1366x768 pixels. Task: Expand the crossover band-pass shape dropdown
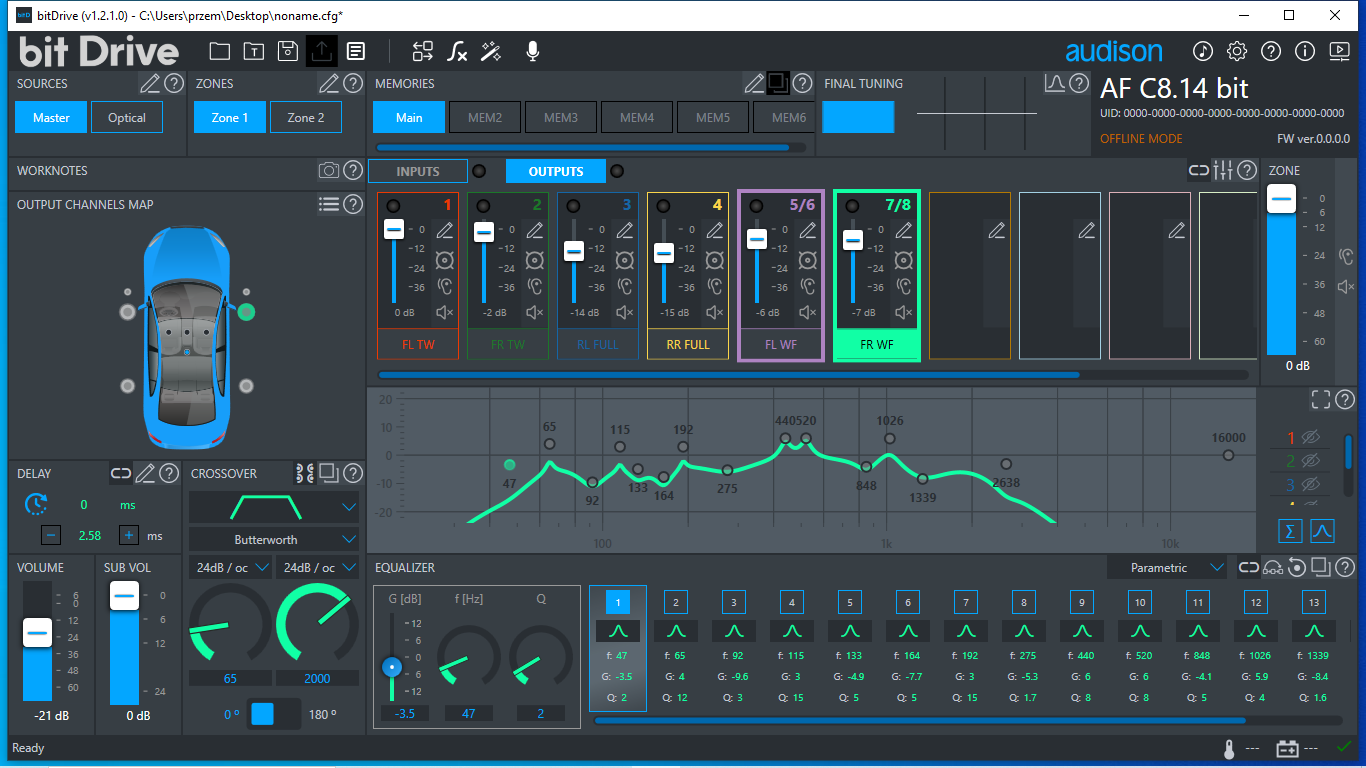coord(273,507)
